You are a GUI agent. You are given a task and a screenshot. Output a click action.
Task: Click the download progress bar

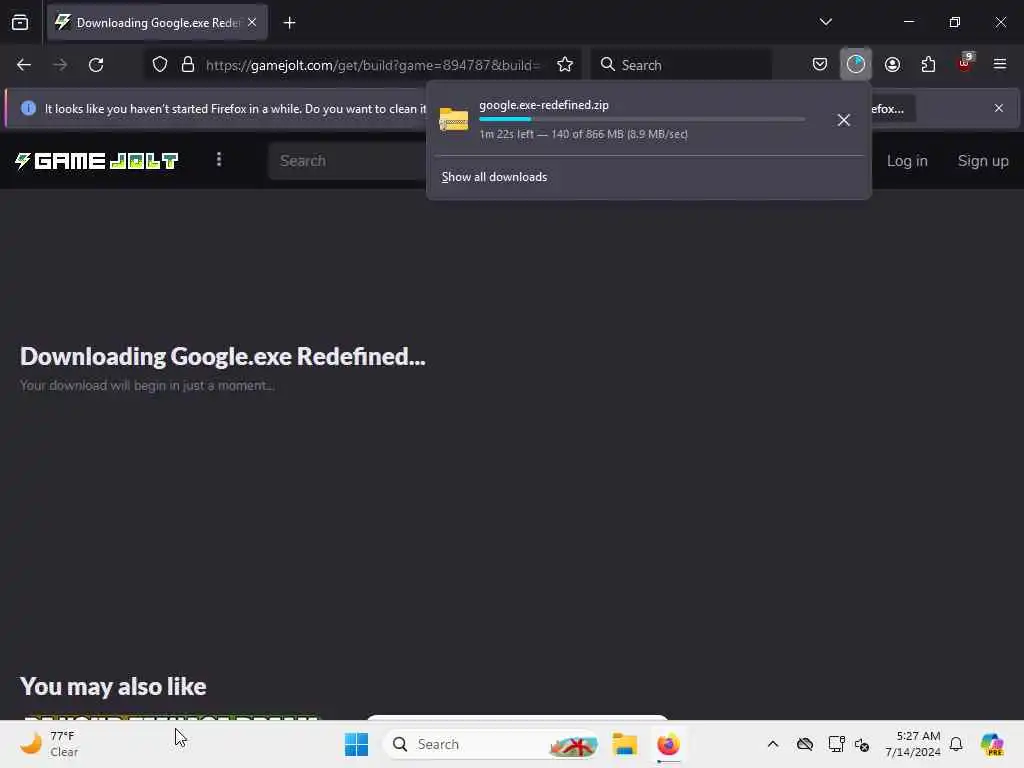tap(641, 120)
